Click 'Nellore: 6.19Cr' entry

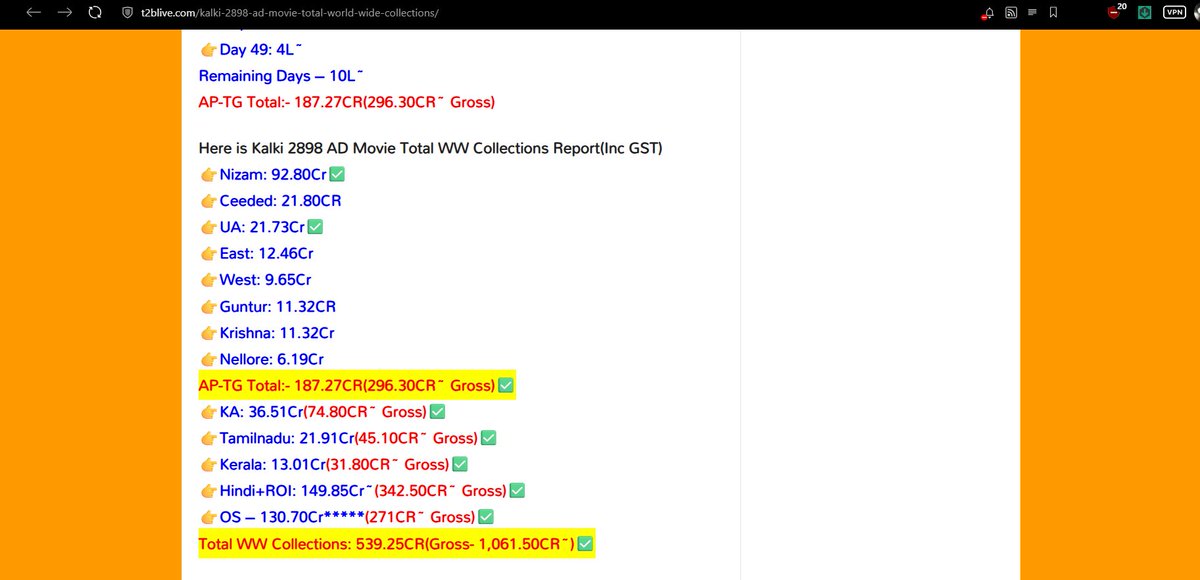click(x=261, y=358)
